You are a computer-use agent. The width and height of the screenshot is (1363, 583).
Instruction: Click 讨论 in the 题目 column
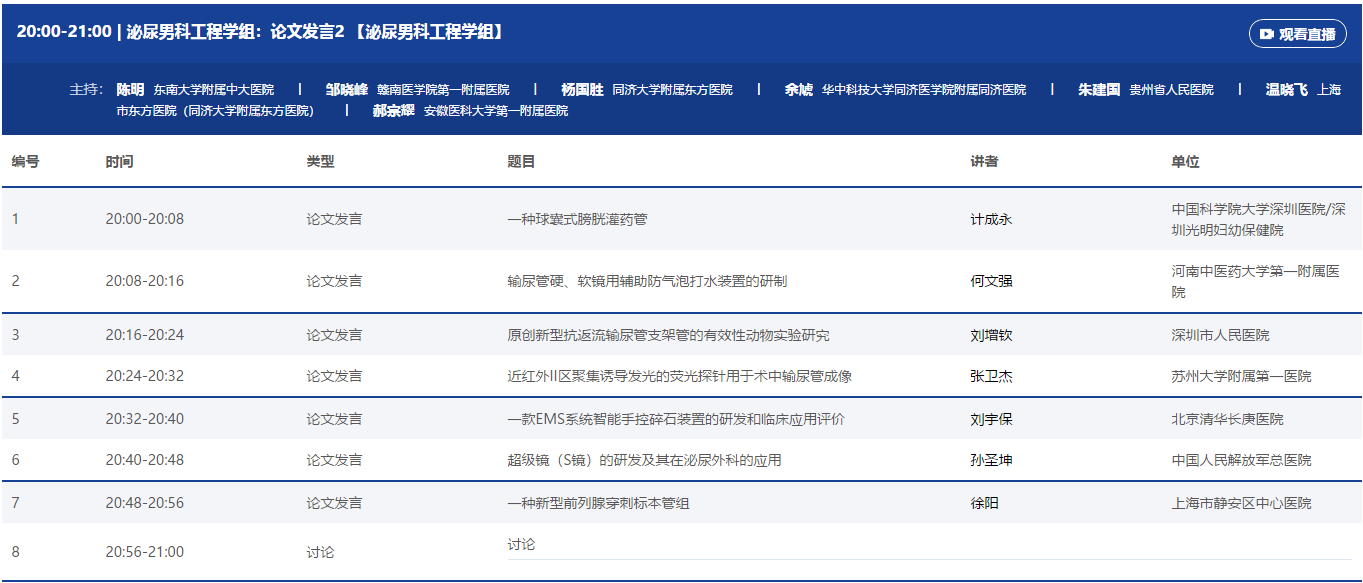click(521, 545)
